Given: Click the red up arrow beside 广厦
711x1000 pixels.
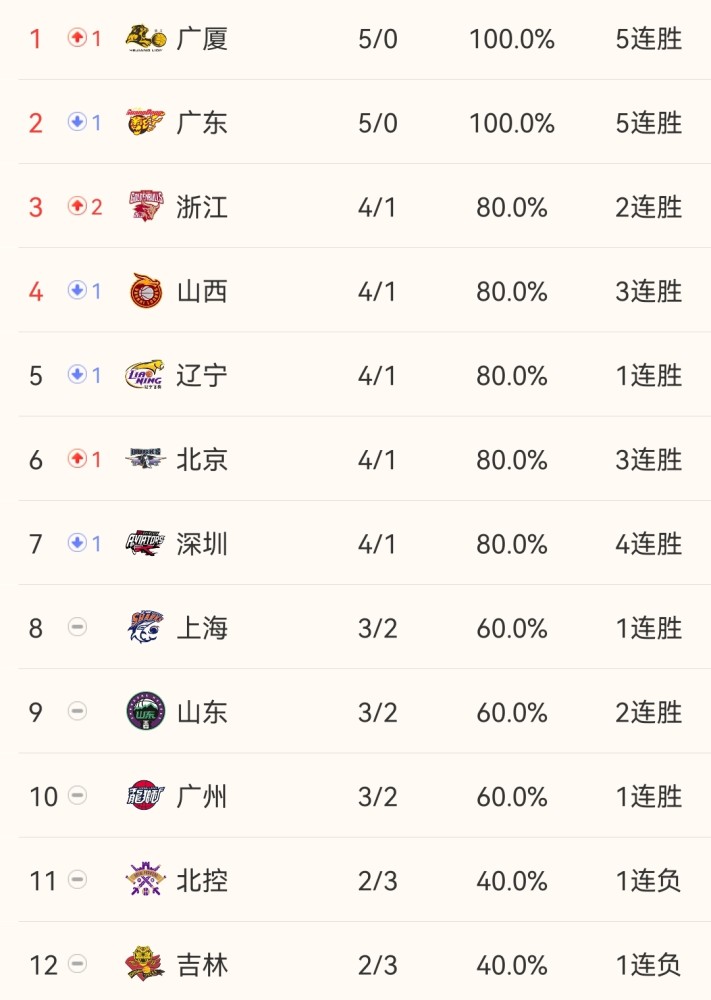Looking at the screenshot, I should pos(77,38).
